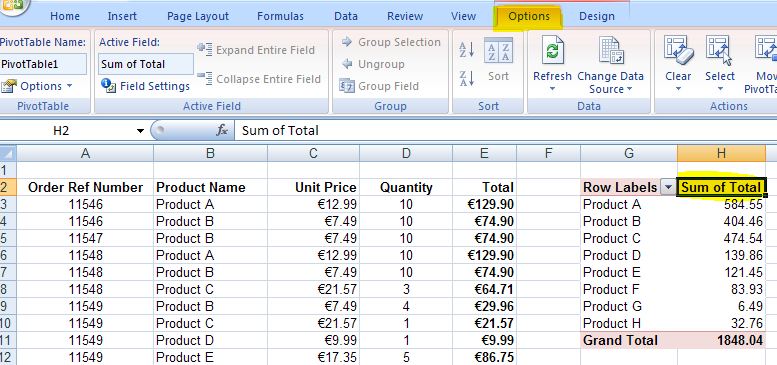The width and height of the screenshot is (777, 365).
Task: Click the select-all corner button
Action: [x=8, y=154]
